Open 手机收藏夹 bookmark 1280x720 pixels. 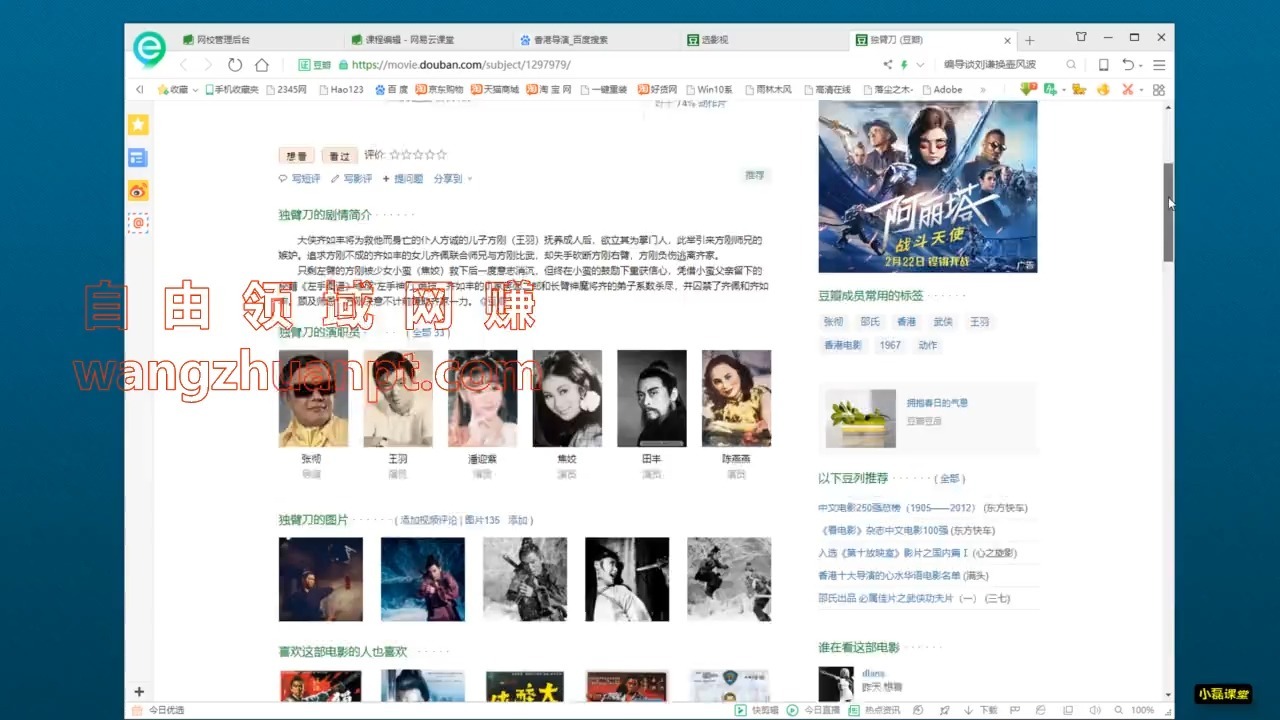click(x=231, y=89)
